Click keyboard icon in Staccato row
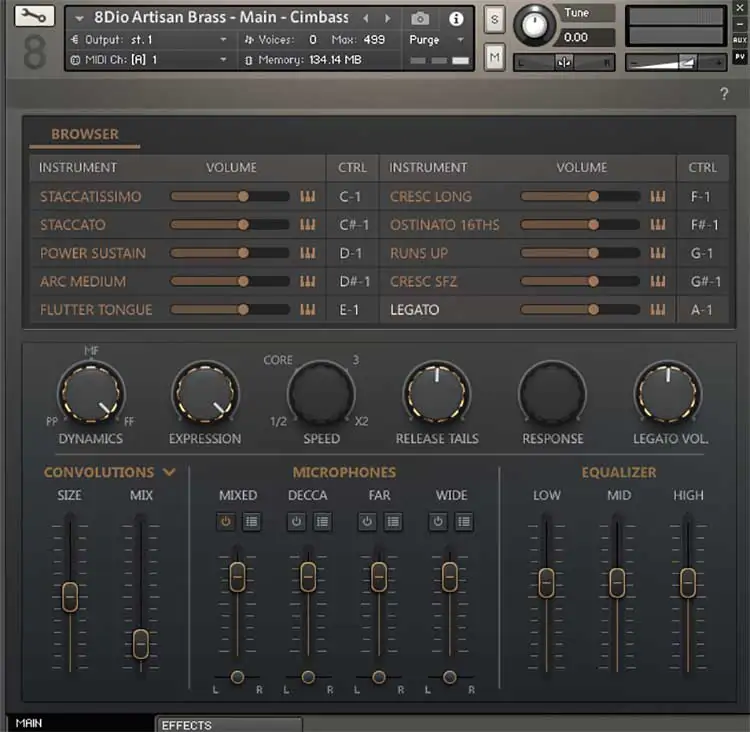Viewport: 750px width, 732px height. pyautogui.click(x=308, y=224)
